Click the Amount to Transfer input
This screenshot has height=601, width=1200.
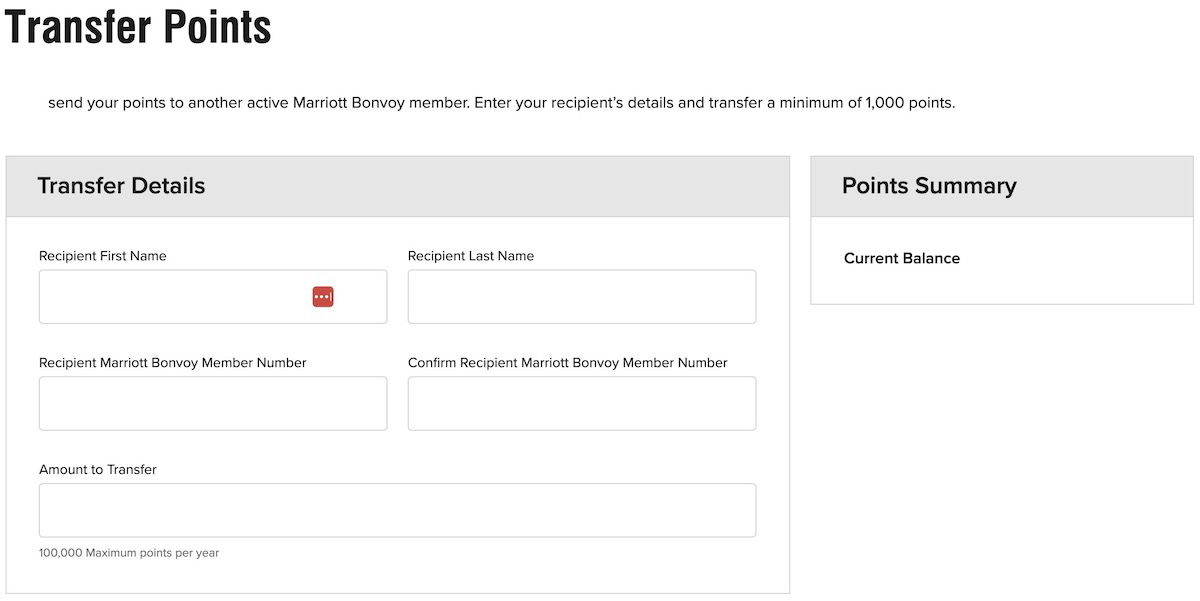[397, 510]
